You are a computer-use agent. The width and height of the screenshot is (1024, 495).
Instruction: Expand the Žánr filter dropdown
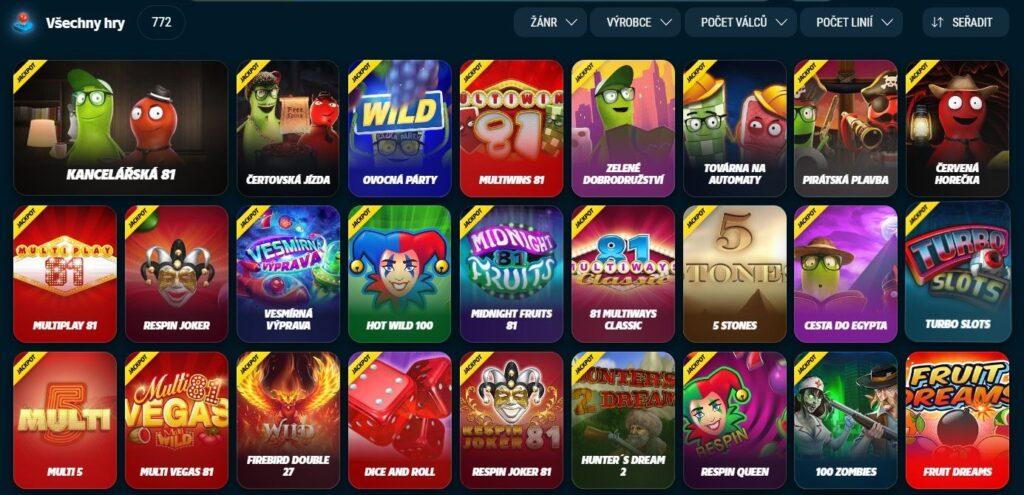[x=550, y=22]
